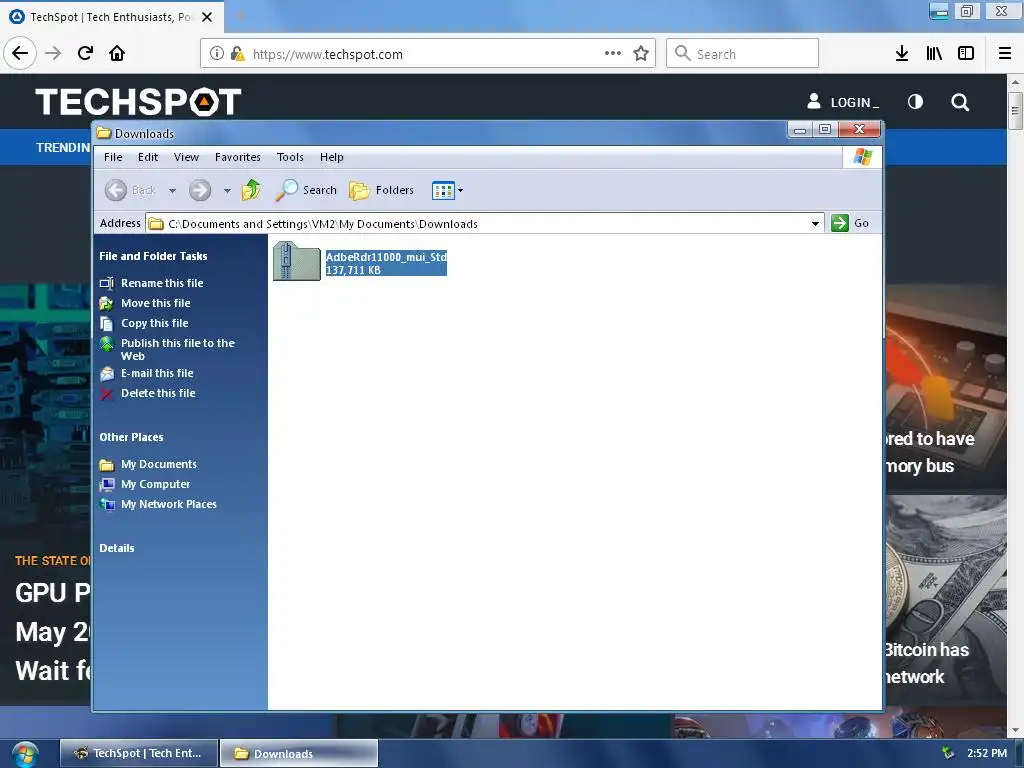Screen dimensions: 1024x768
Task: Go to Firefox home page icon
Action: point(117,53)
